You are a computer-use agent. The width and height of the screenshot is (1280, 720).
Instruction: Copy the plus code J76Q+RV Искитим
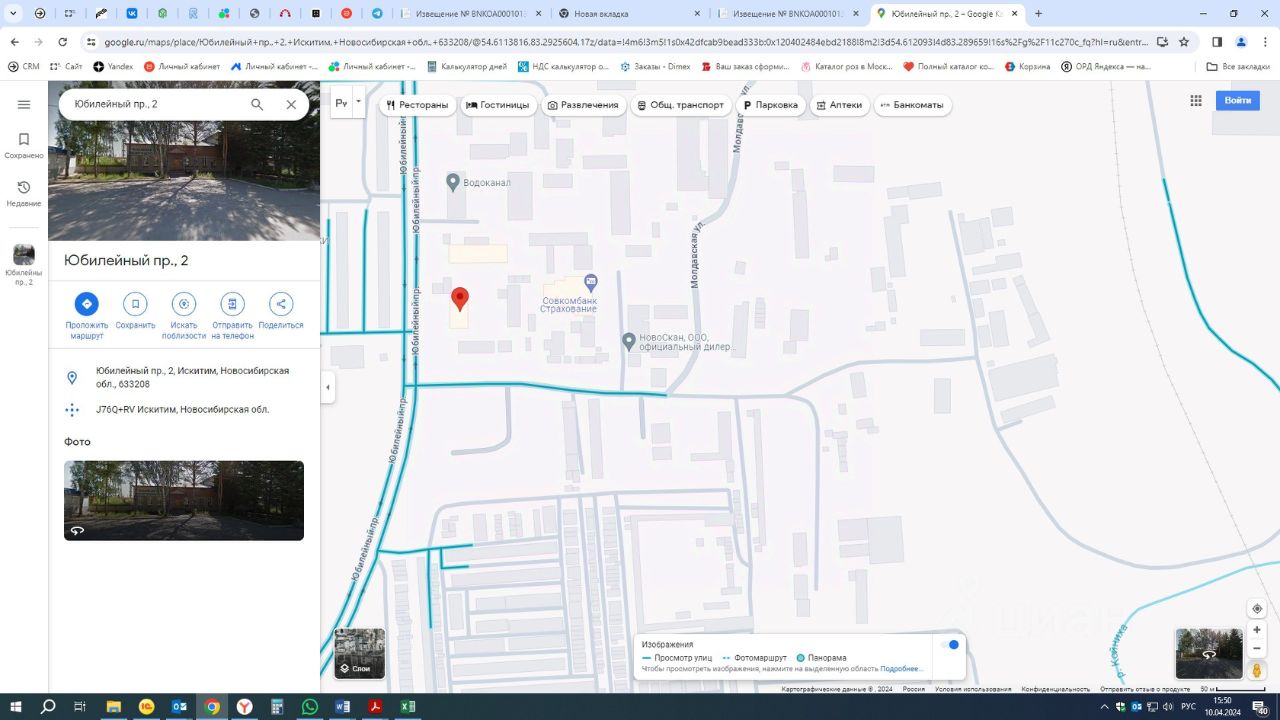[182, 410]
